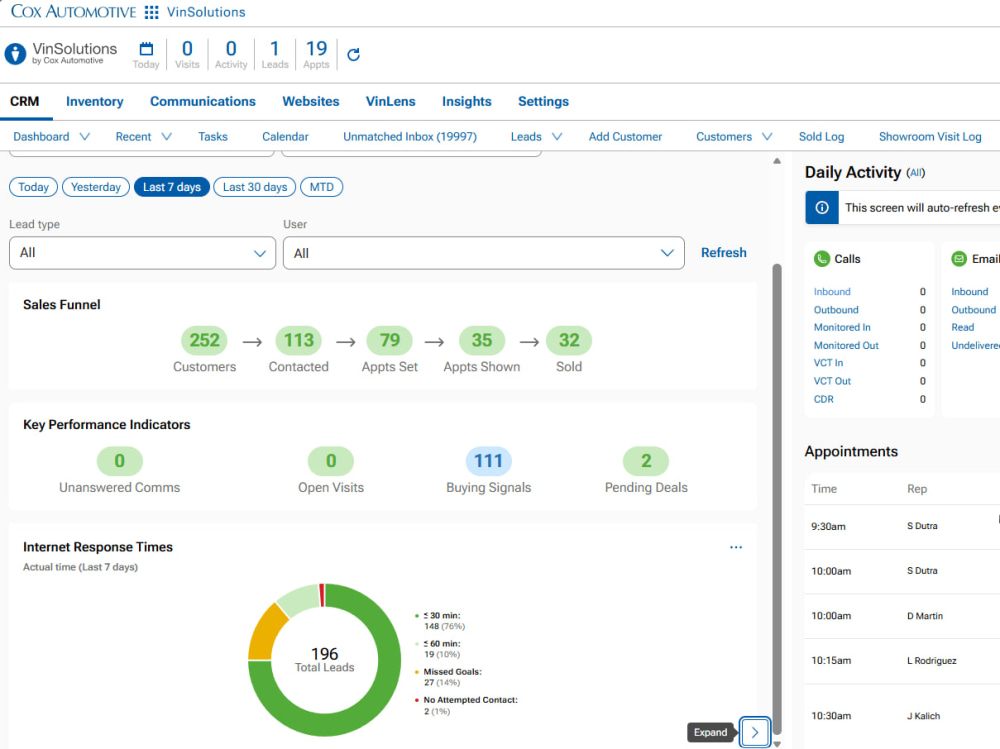Click the VinSolutions keyhole logo icon
This screenshot has width=1000, height=749.
point(15,54)
